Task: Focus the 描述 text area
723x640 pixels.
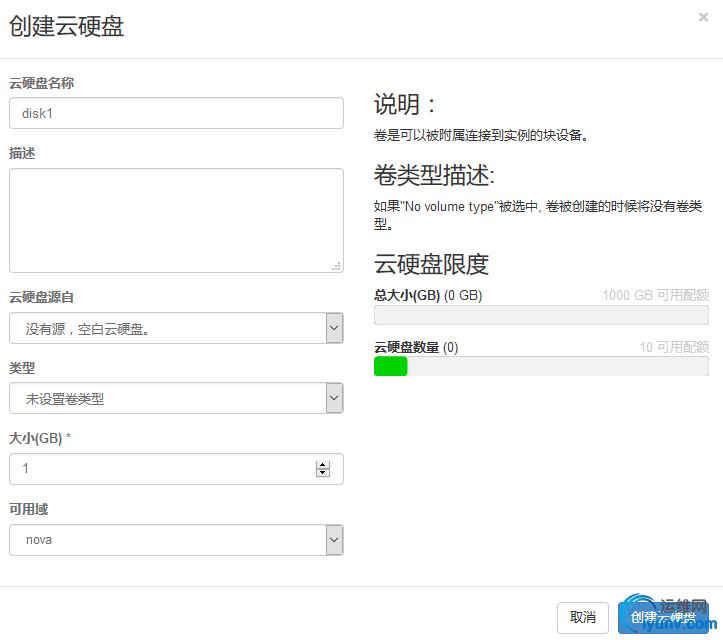Action: coord(176,220)
